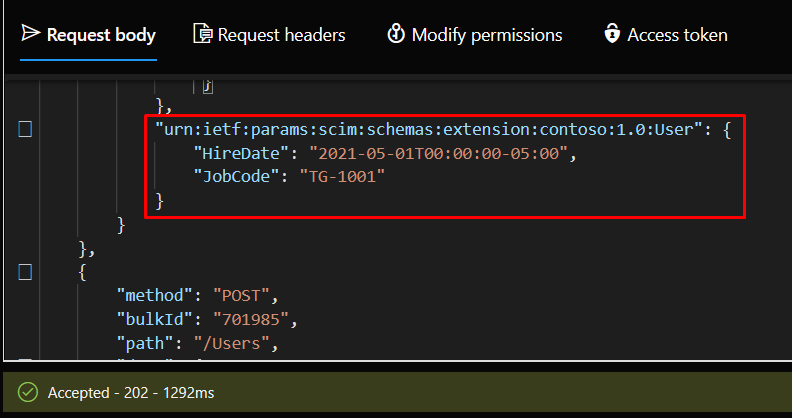The height and width of the screenshot is (418, 792).
Task: Click the green Accepted checkmark icon
Action: tap(28, 393)
